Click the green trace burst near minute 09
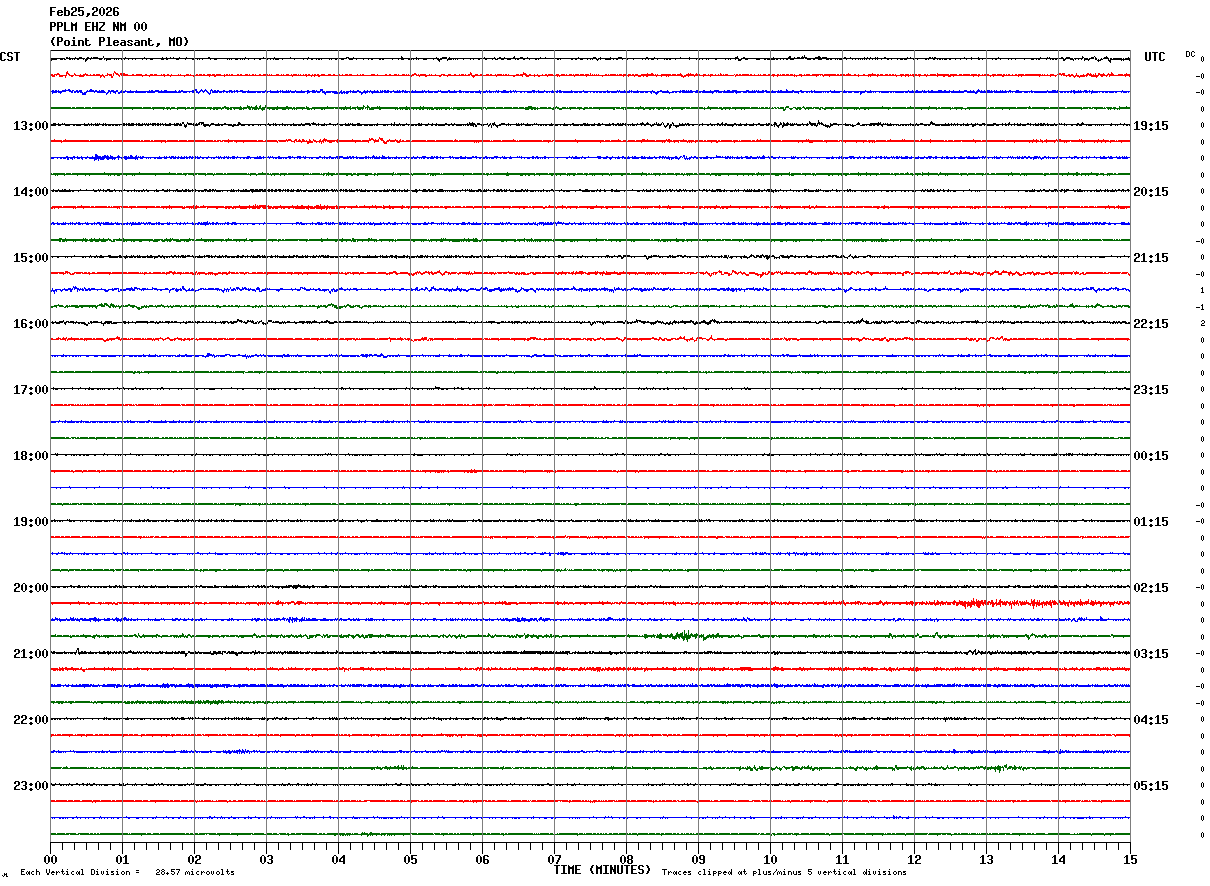 point(684,636)
